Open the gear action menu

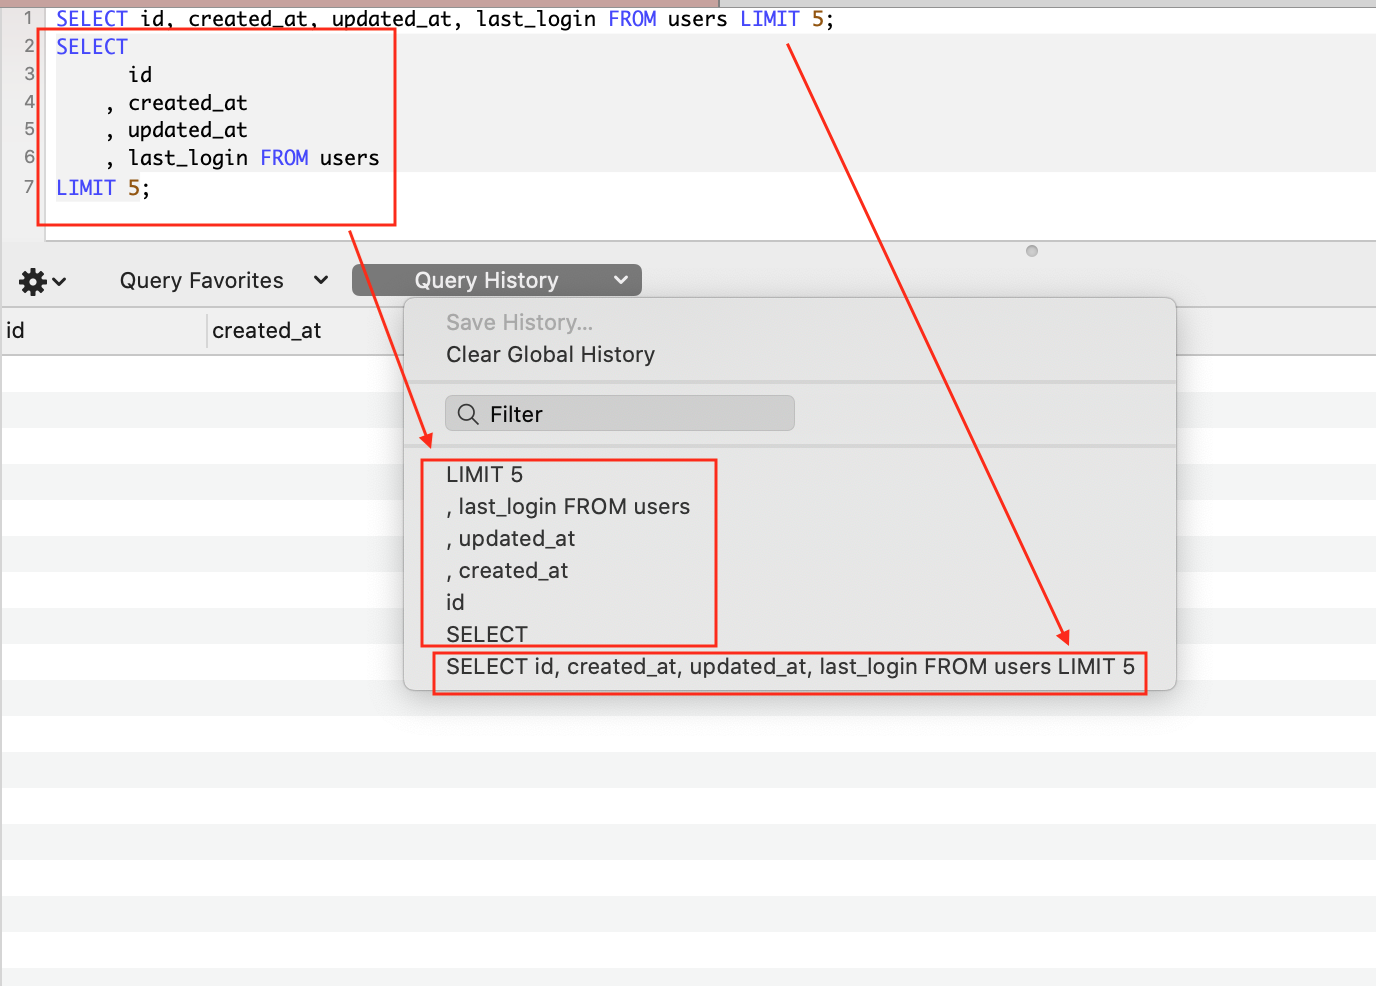point(42,281)
